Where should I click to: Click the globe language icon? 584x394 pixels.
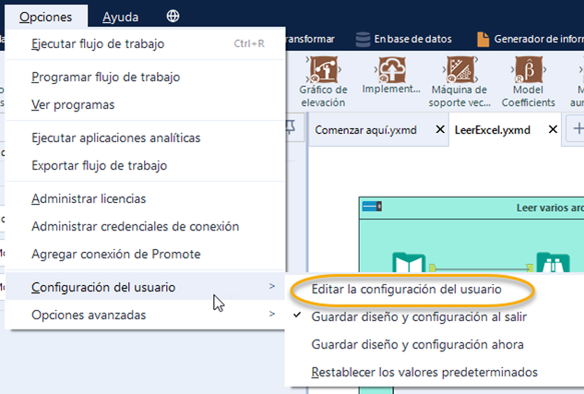(x=173, y=16)
